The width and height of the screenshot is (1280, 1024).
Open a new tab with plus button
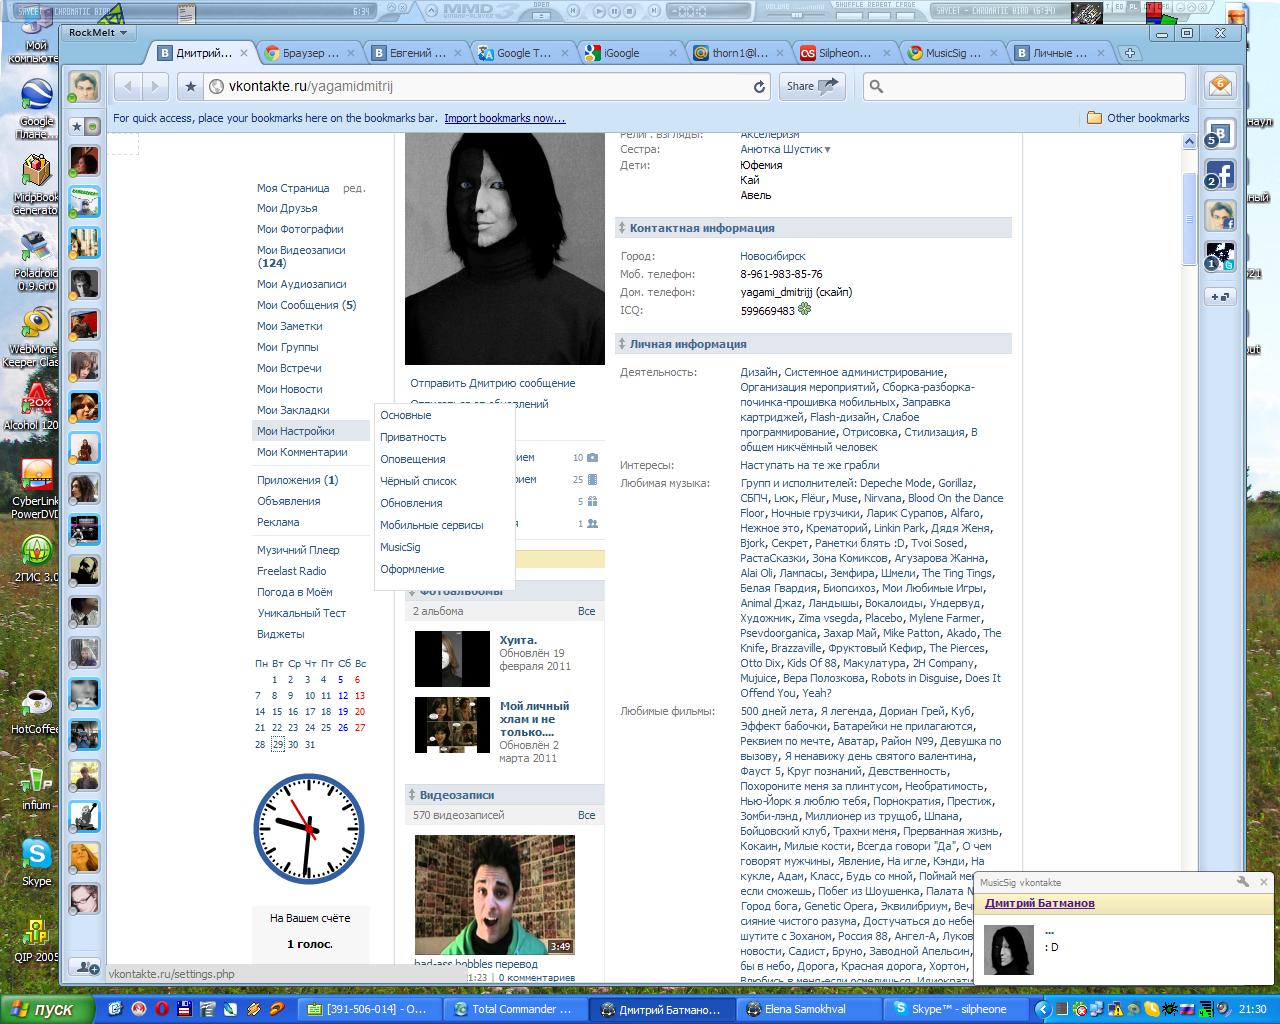(1130, 53)
